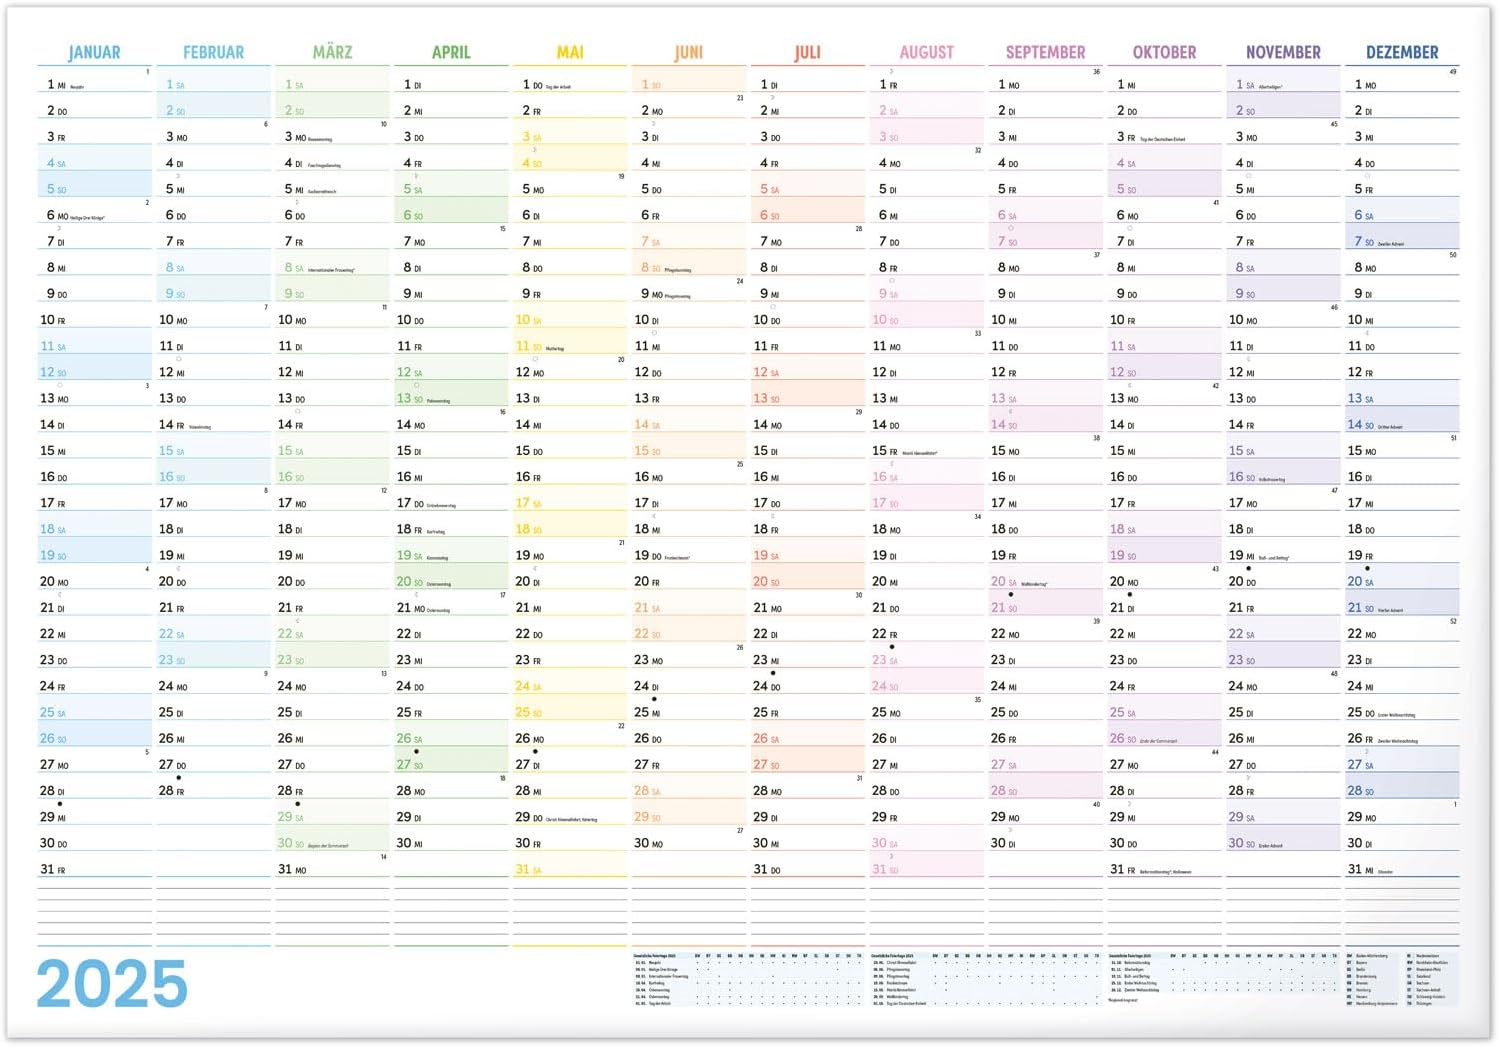Click the new moon dot above 27 SO in April
The height and width of the screenshot is (1047, 1499).
click(x=416, y=752)
